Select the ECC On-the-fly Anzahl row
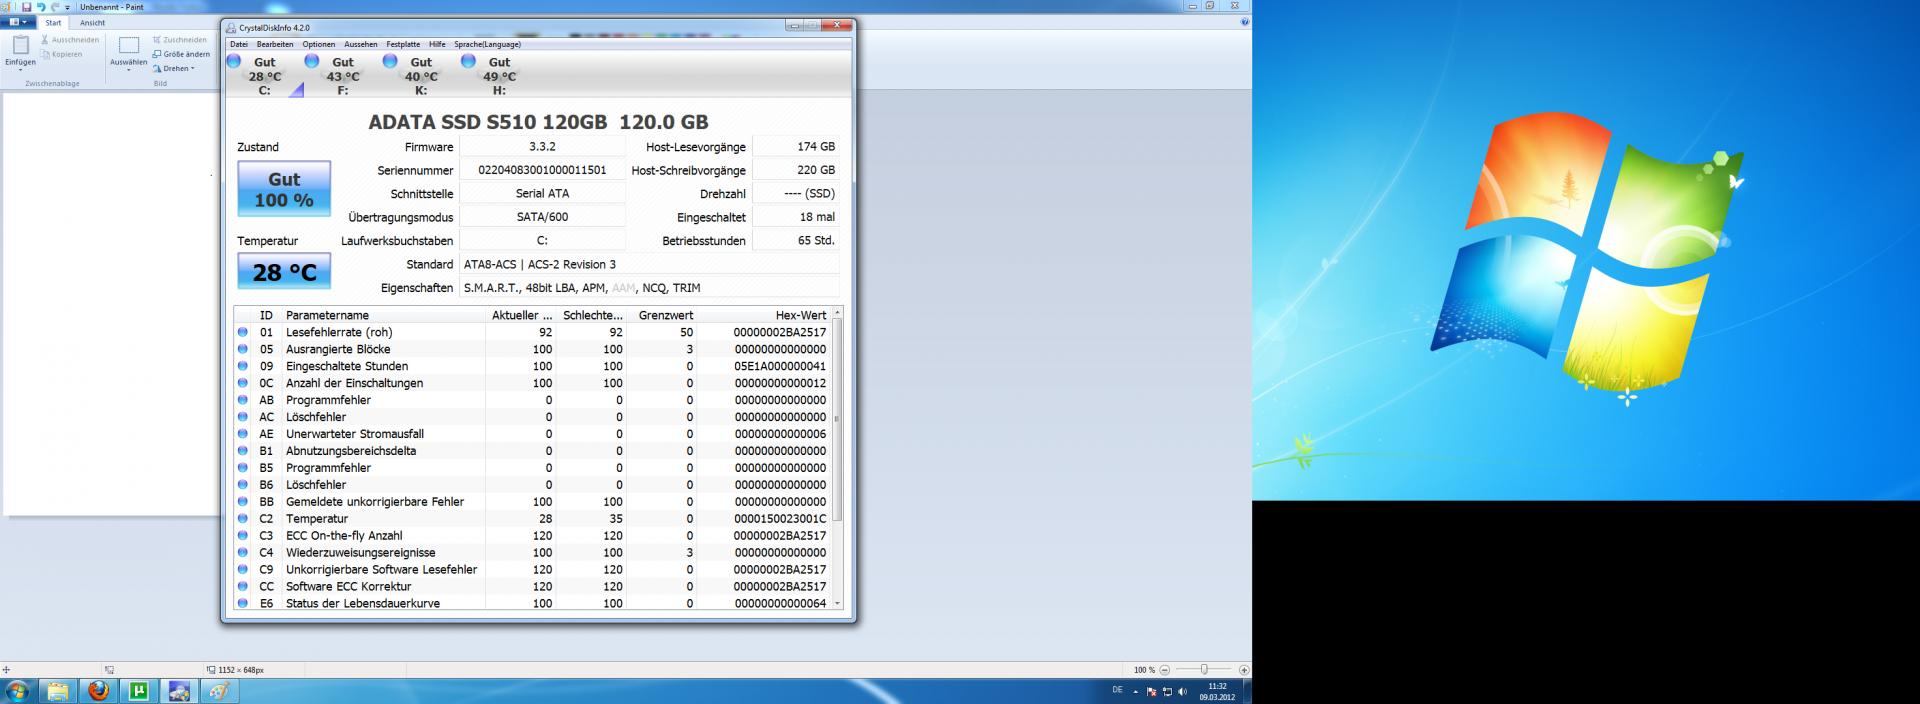Screen dimensions: 1920x704 [x=533, y=536]
